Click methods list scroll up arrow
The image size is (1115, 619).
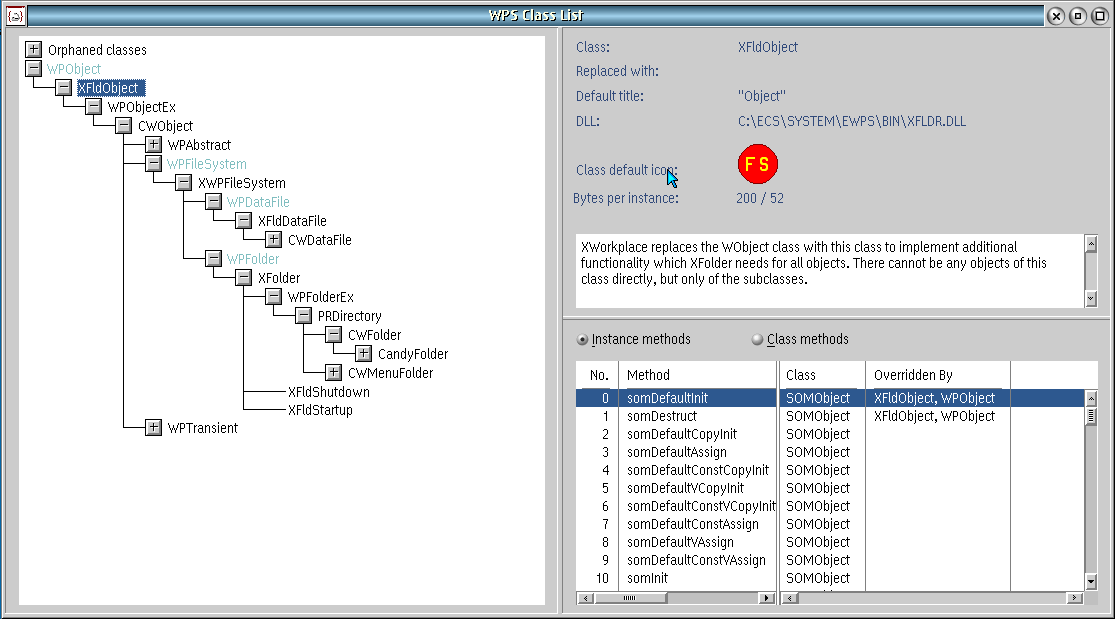pos(1092,398)
